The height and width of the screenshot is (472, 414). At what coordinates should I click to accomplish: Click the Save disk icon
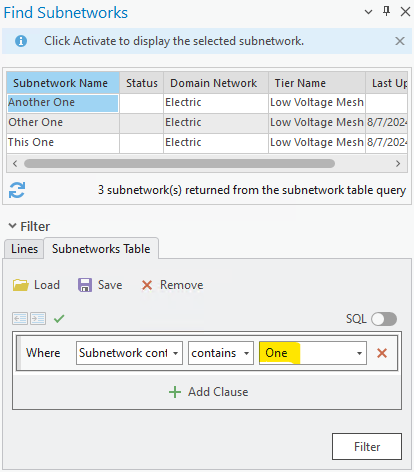(x=85, y=285)
